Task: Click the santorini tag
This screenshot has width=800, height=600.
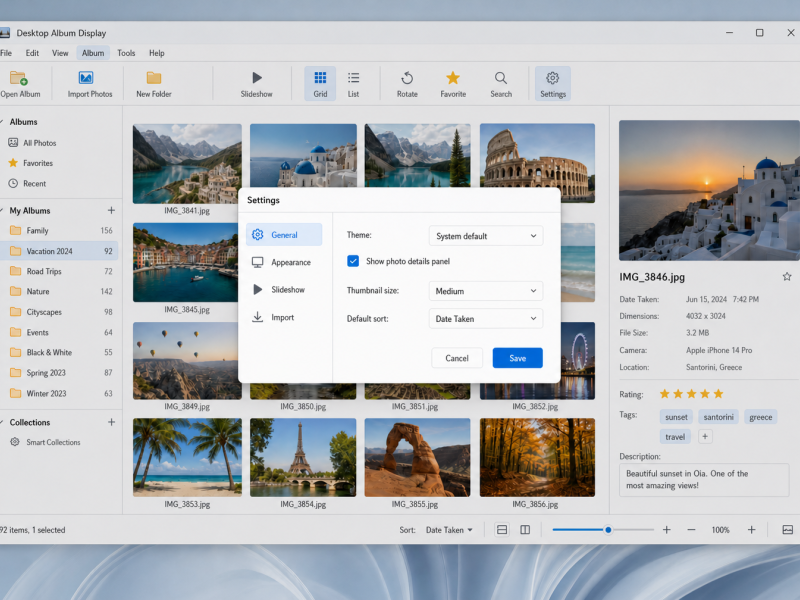Action: [x=718, y=417]
